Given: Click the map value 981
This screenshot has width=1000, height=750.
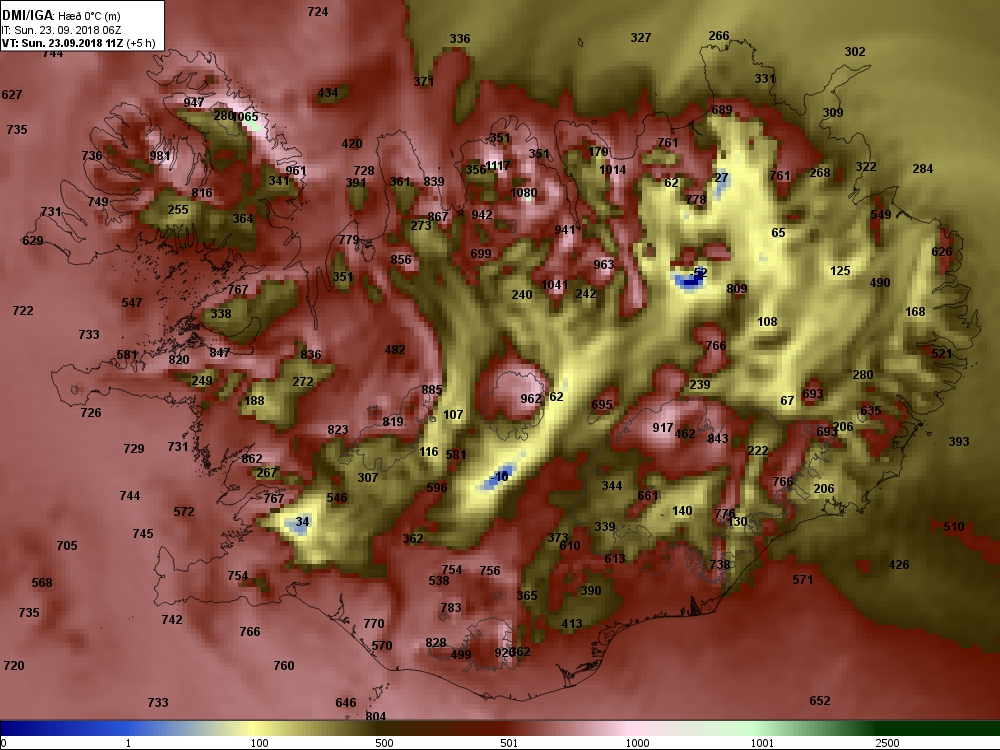Looking at the screenshot, I should pyautogui.click(x=160, y=156).
